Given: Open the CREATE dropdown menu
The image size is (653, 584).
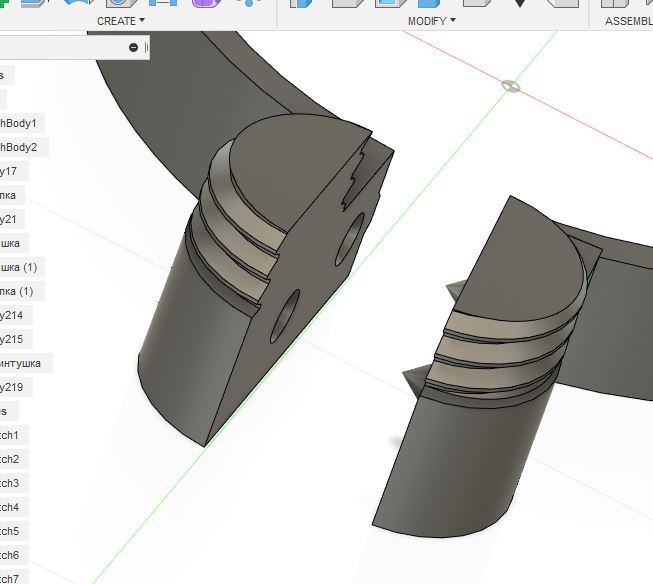Looking at the screenshot, I should pyautogui.click(x=121, y=21).
